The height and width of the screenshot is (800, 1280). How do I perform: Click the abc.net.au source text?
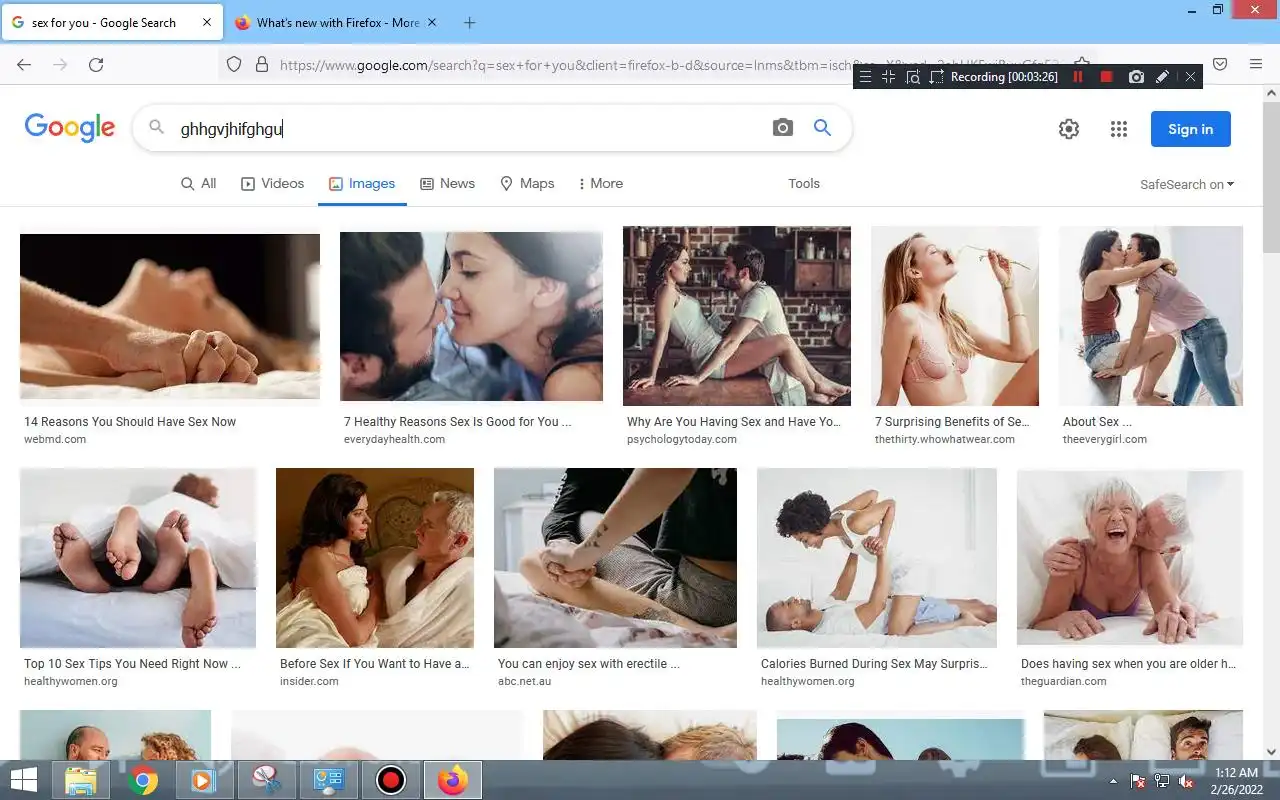pos(524,681)
